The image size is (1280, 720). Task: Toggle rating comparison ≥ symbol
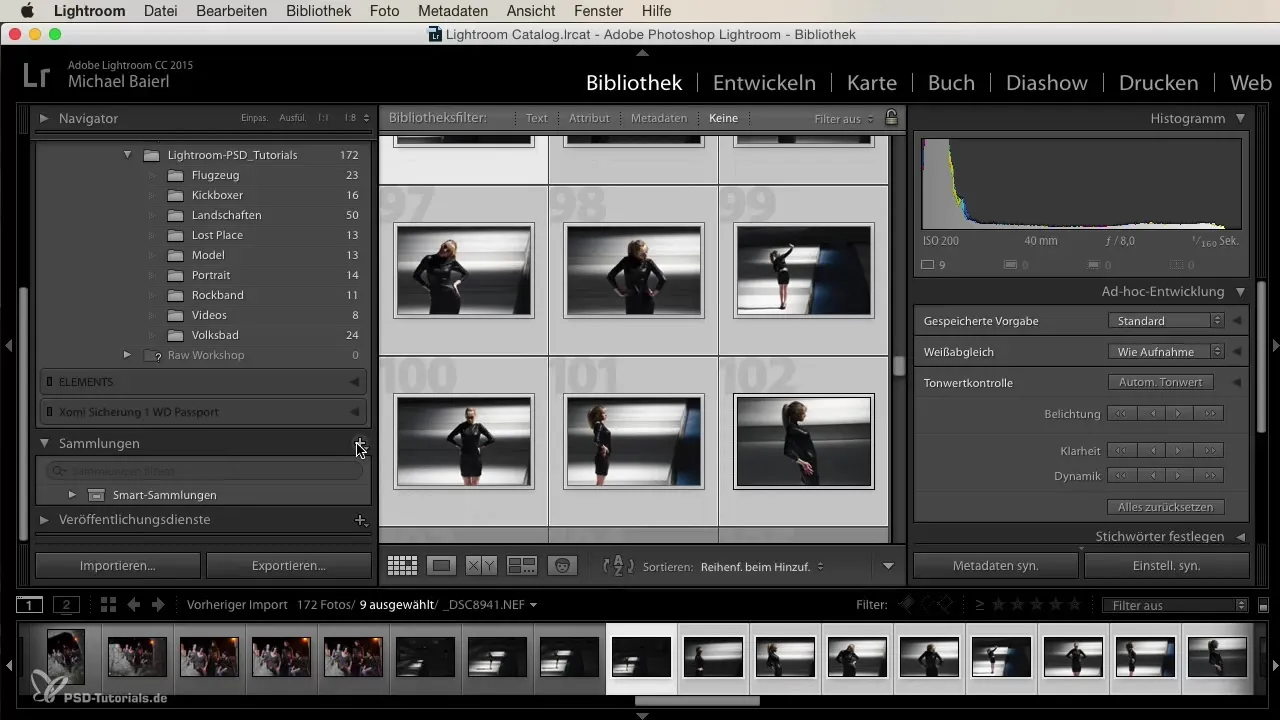pos(980,605)
